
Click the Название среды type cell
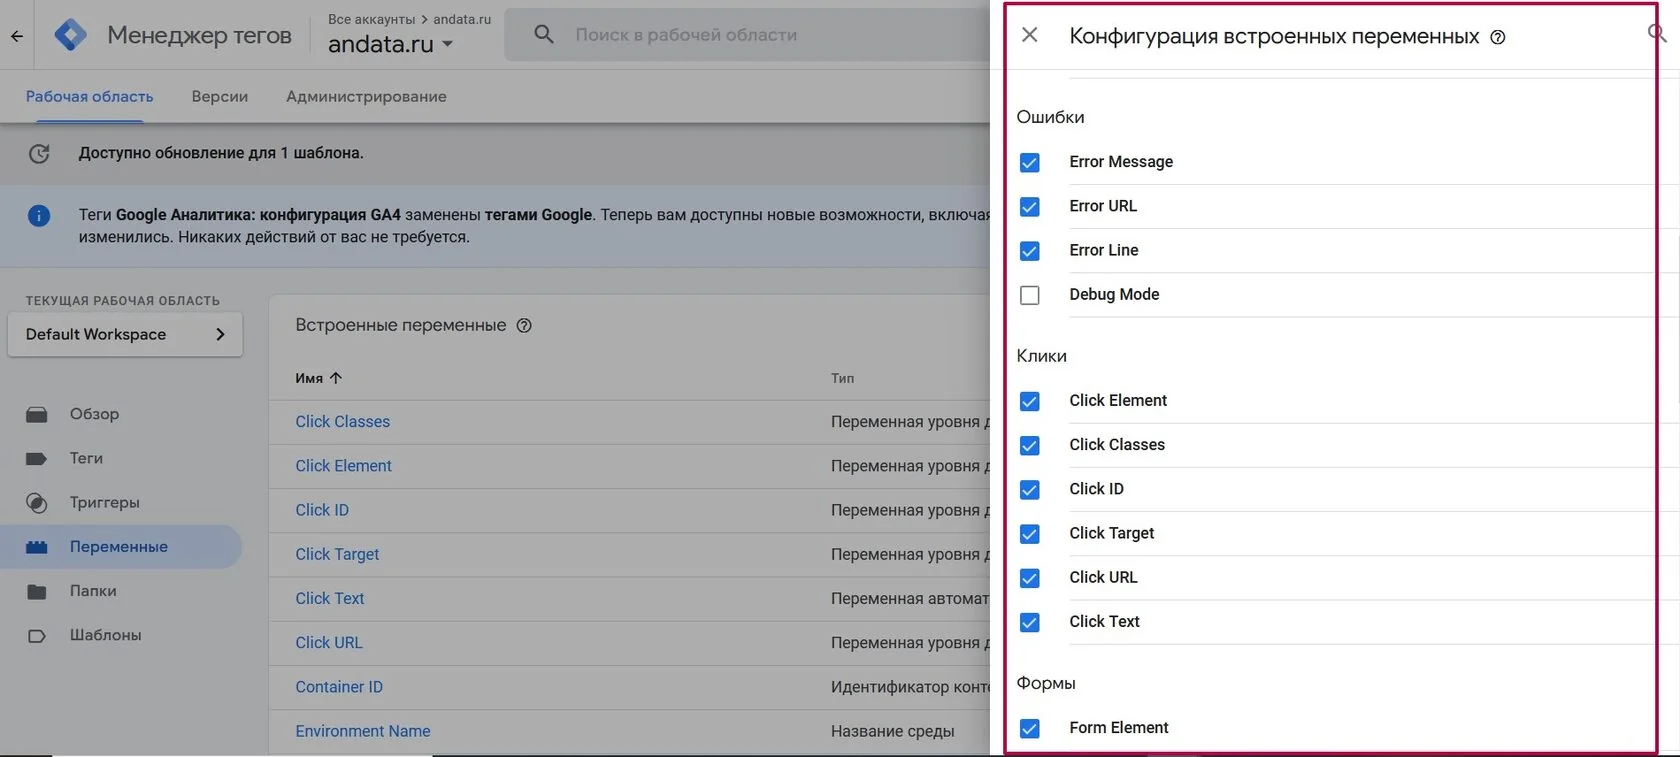(892, 731)
